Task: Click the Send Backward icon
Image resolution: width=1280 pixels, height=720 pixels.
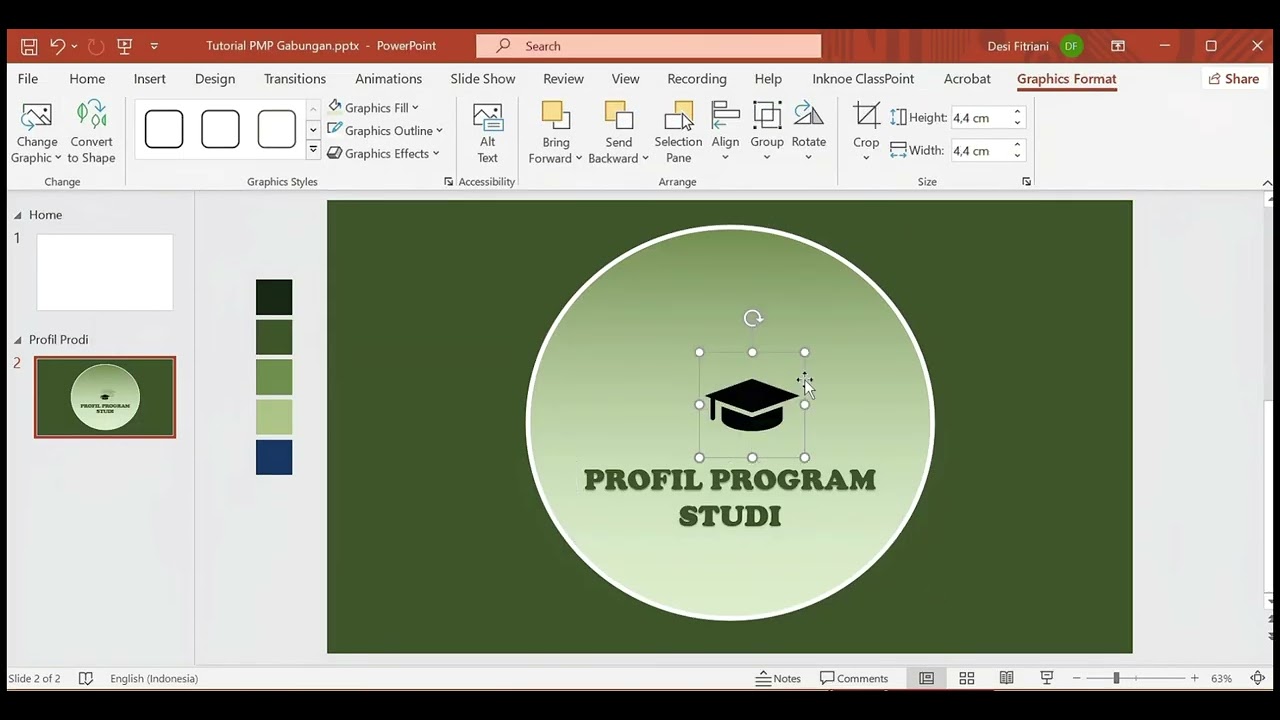Action: [619, 117]
